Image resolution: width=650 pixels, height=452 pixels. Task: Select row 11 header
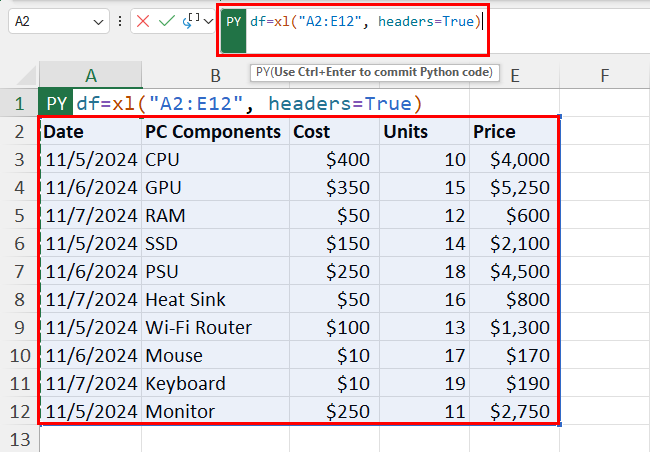click(x=19, y=383)
